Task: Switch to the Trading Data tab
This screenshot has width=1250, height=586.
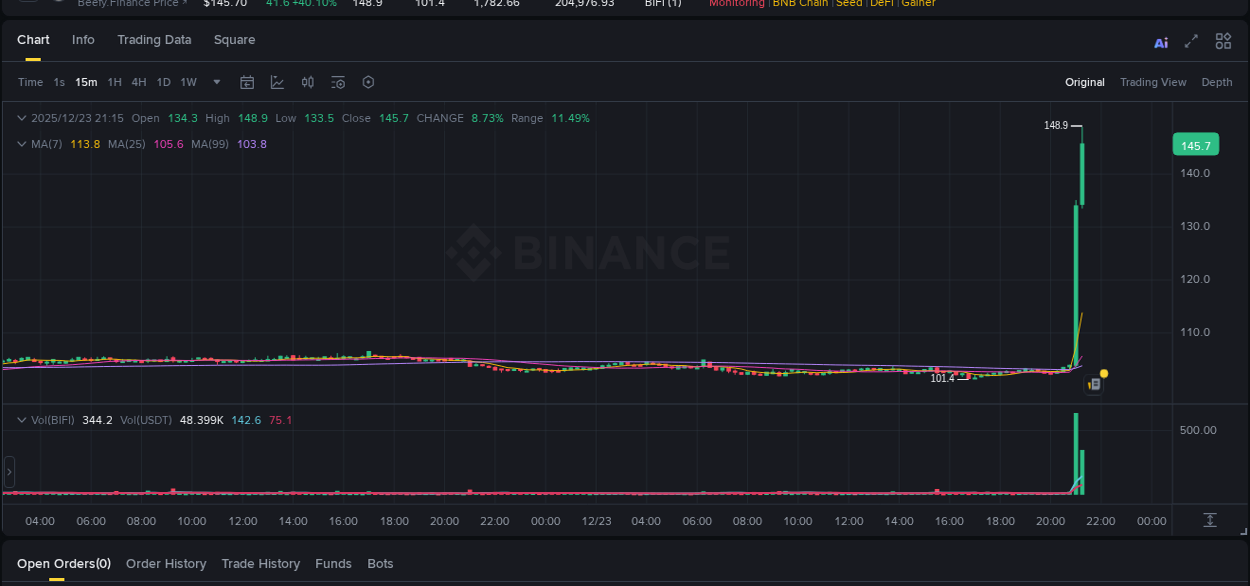Action: (x=154, y=39)
